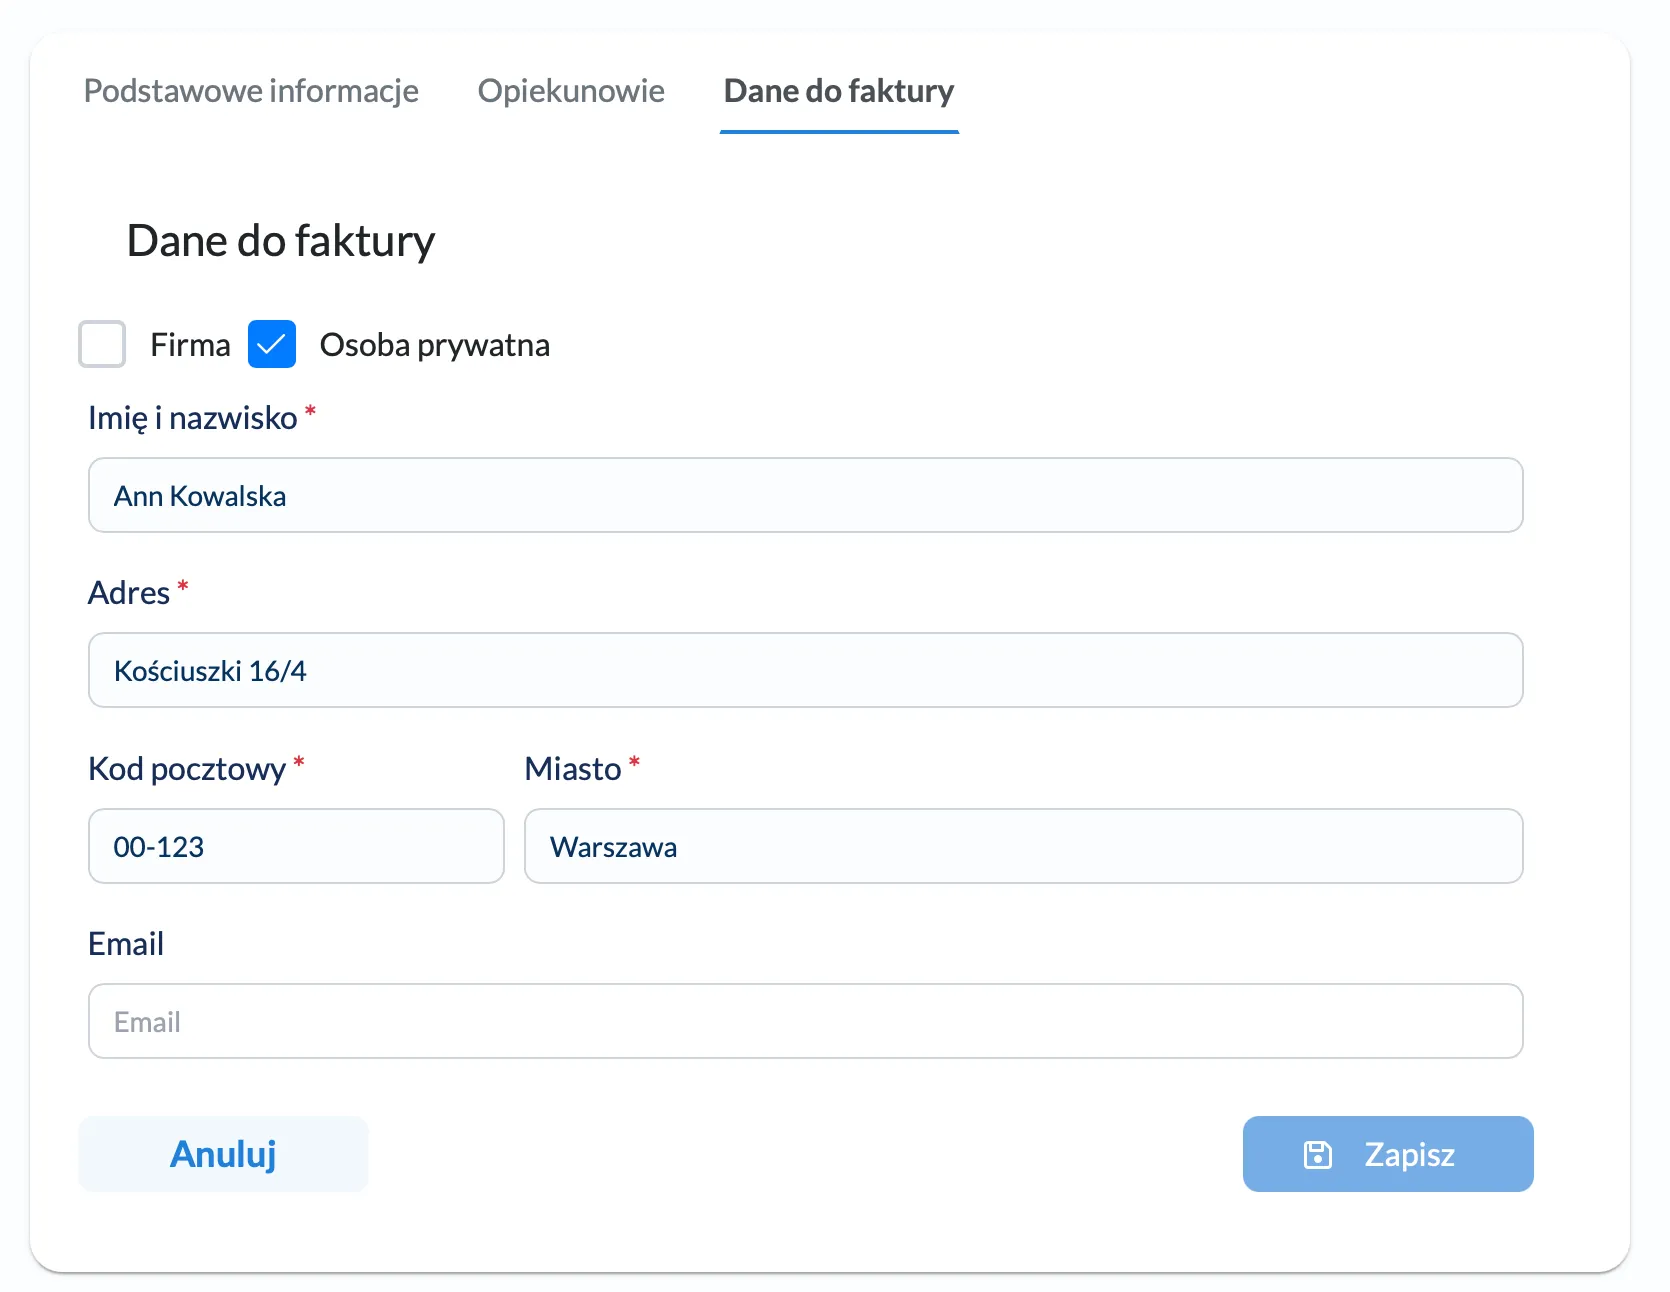Select the Dane do faktury tab
1670x1292 pixels.
[x=838, y=91]
